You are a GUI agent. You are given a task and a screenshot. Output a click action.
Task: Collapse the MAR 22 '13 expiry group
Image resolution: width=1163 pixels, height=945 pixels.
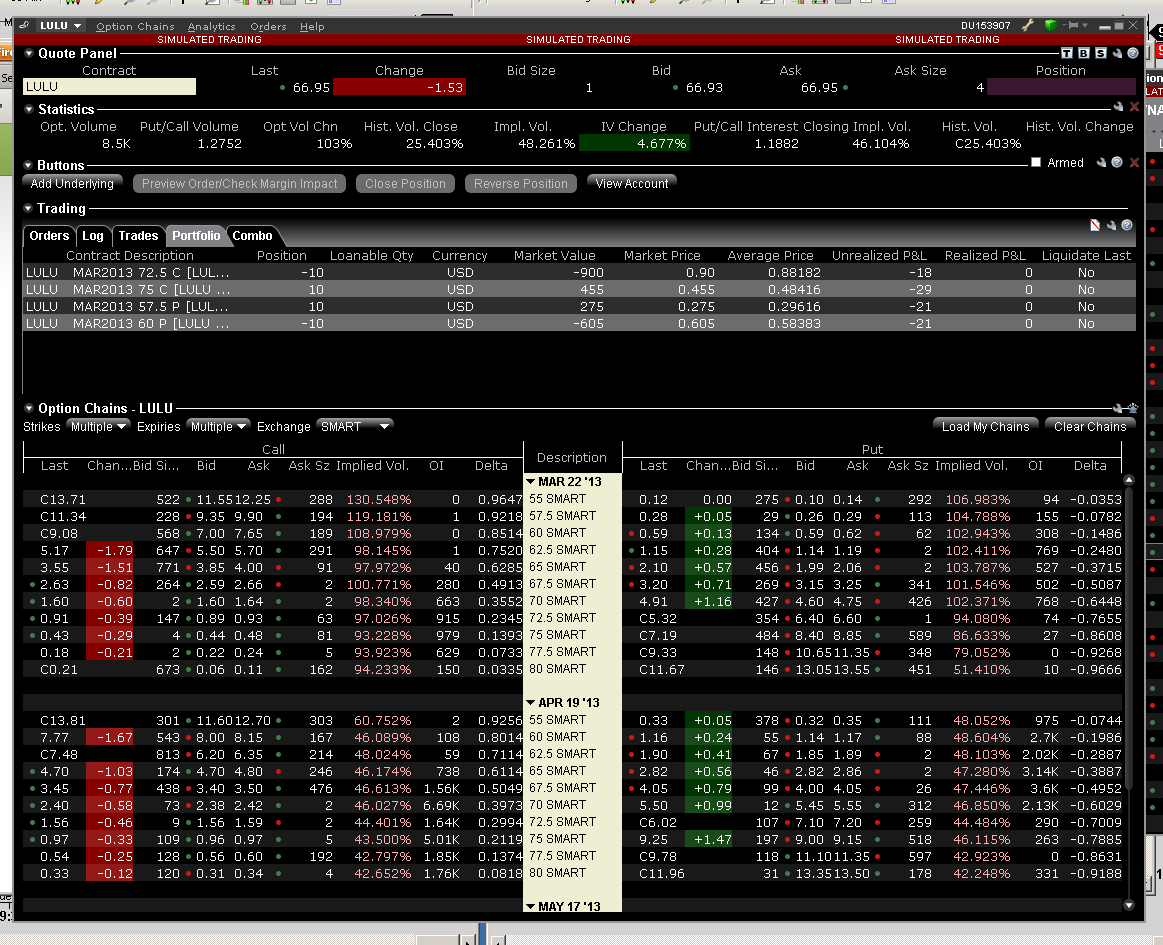[531, 481]
